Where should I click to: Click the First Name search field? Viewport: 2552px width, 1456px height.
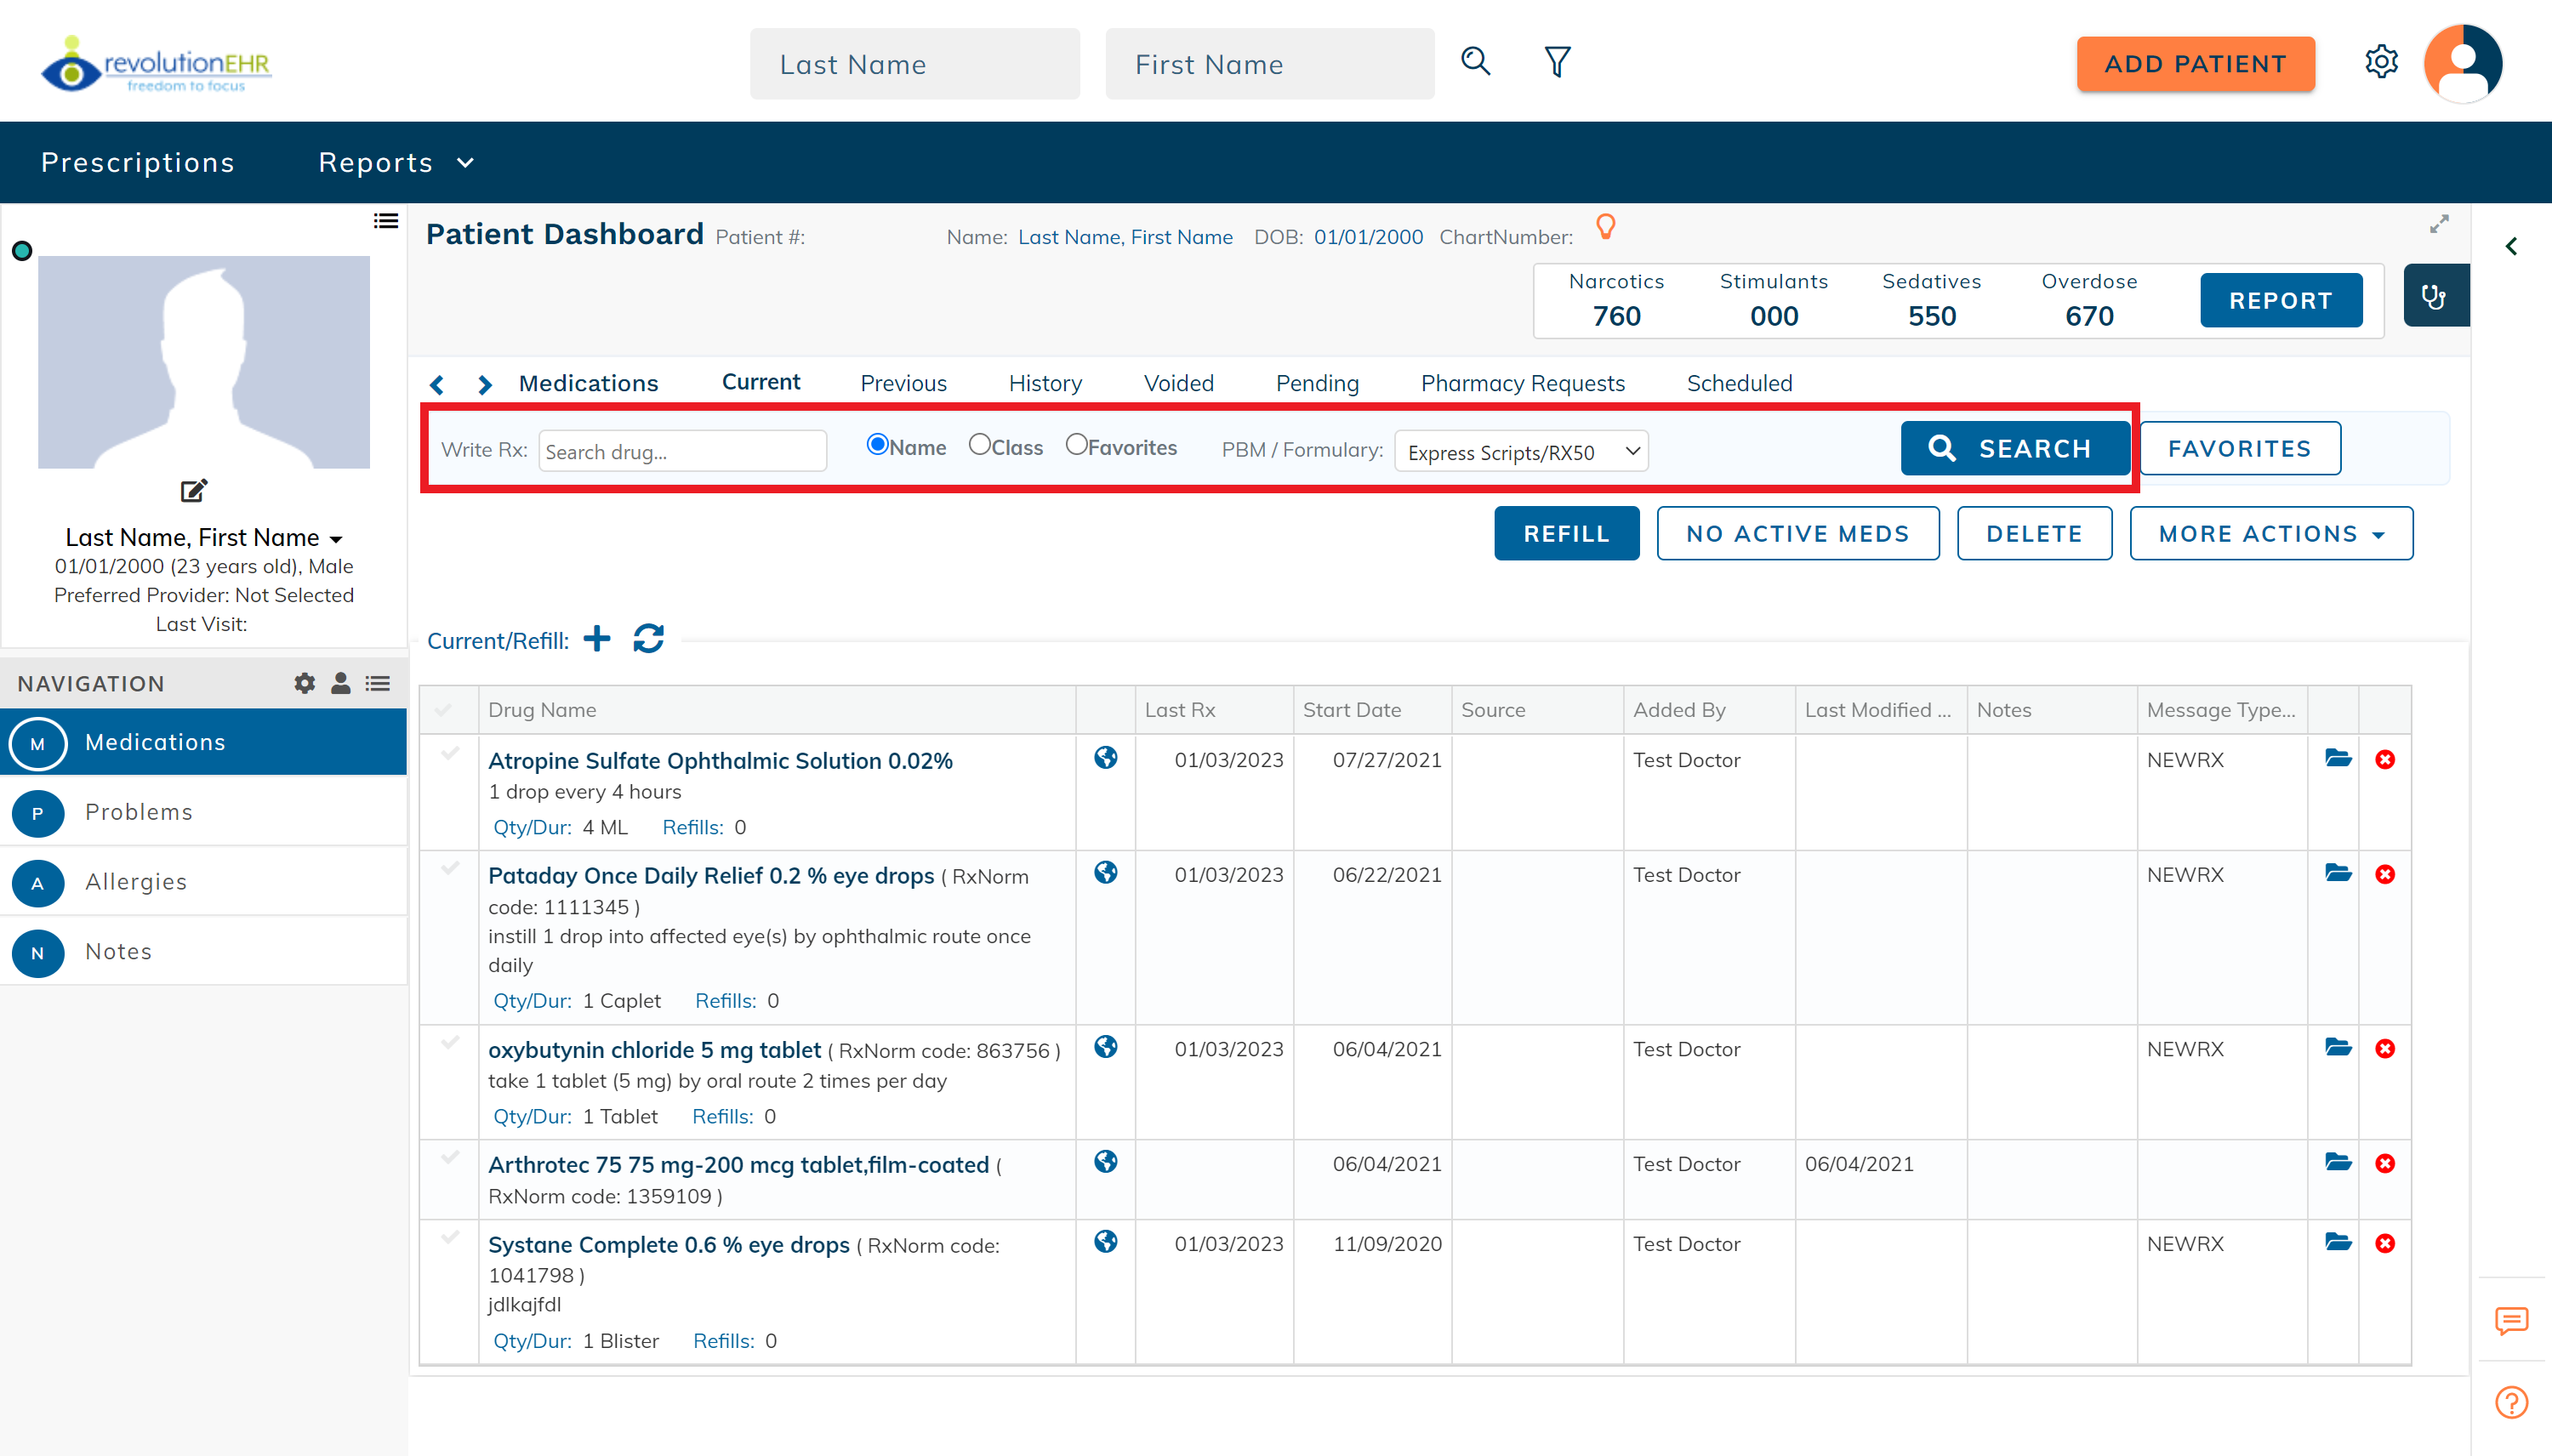tap(1269, 63)
